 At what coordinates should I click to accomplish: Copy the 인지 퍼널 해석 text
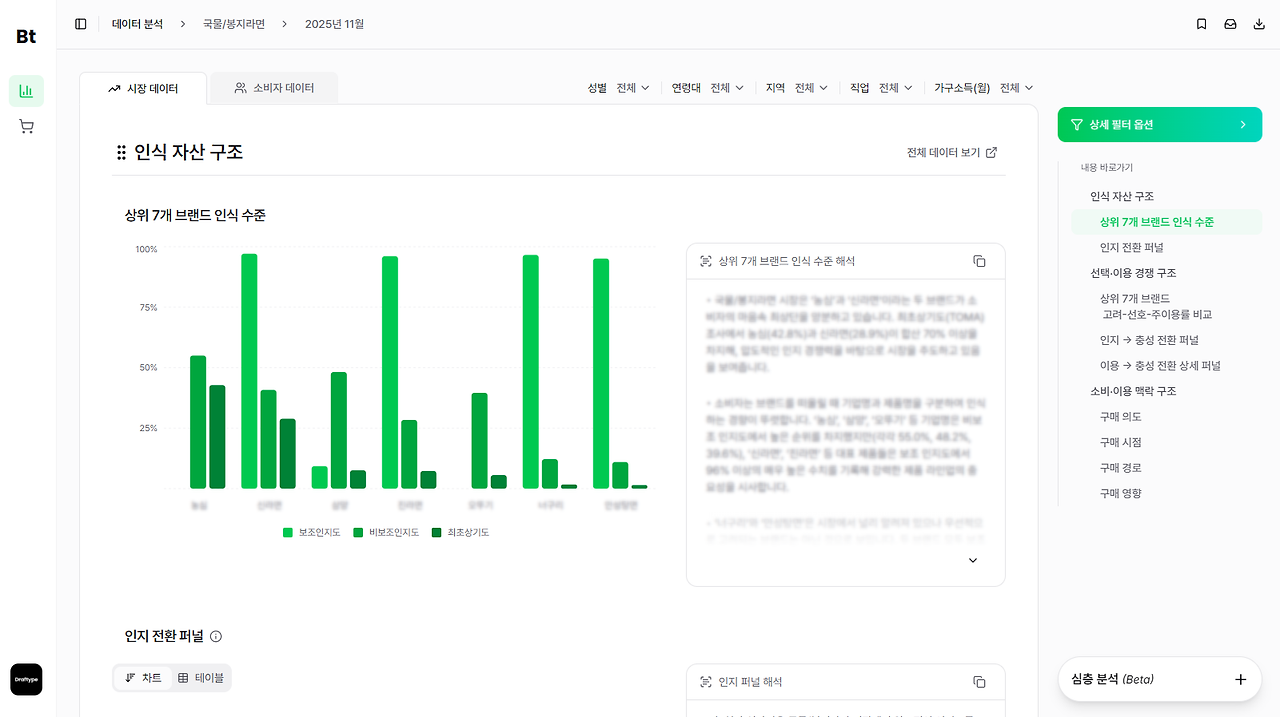[x=979, y=682]
